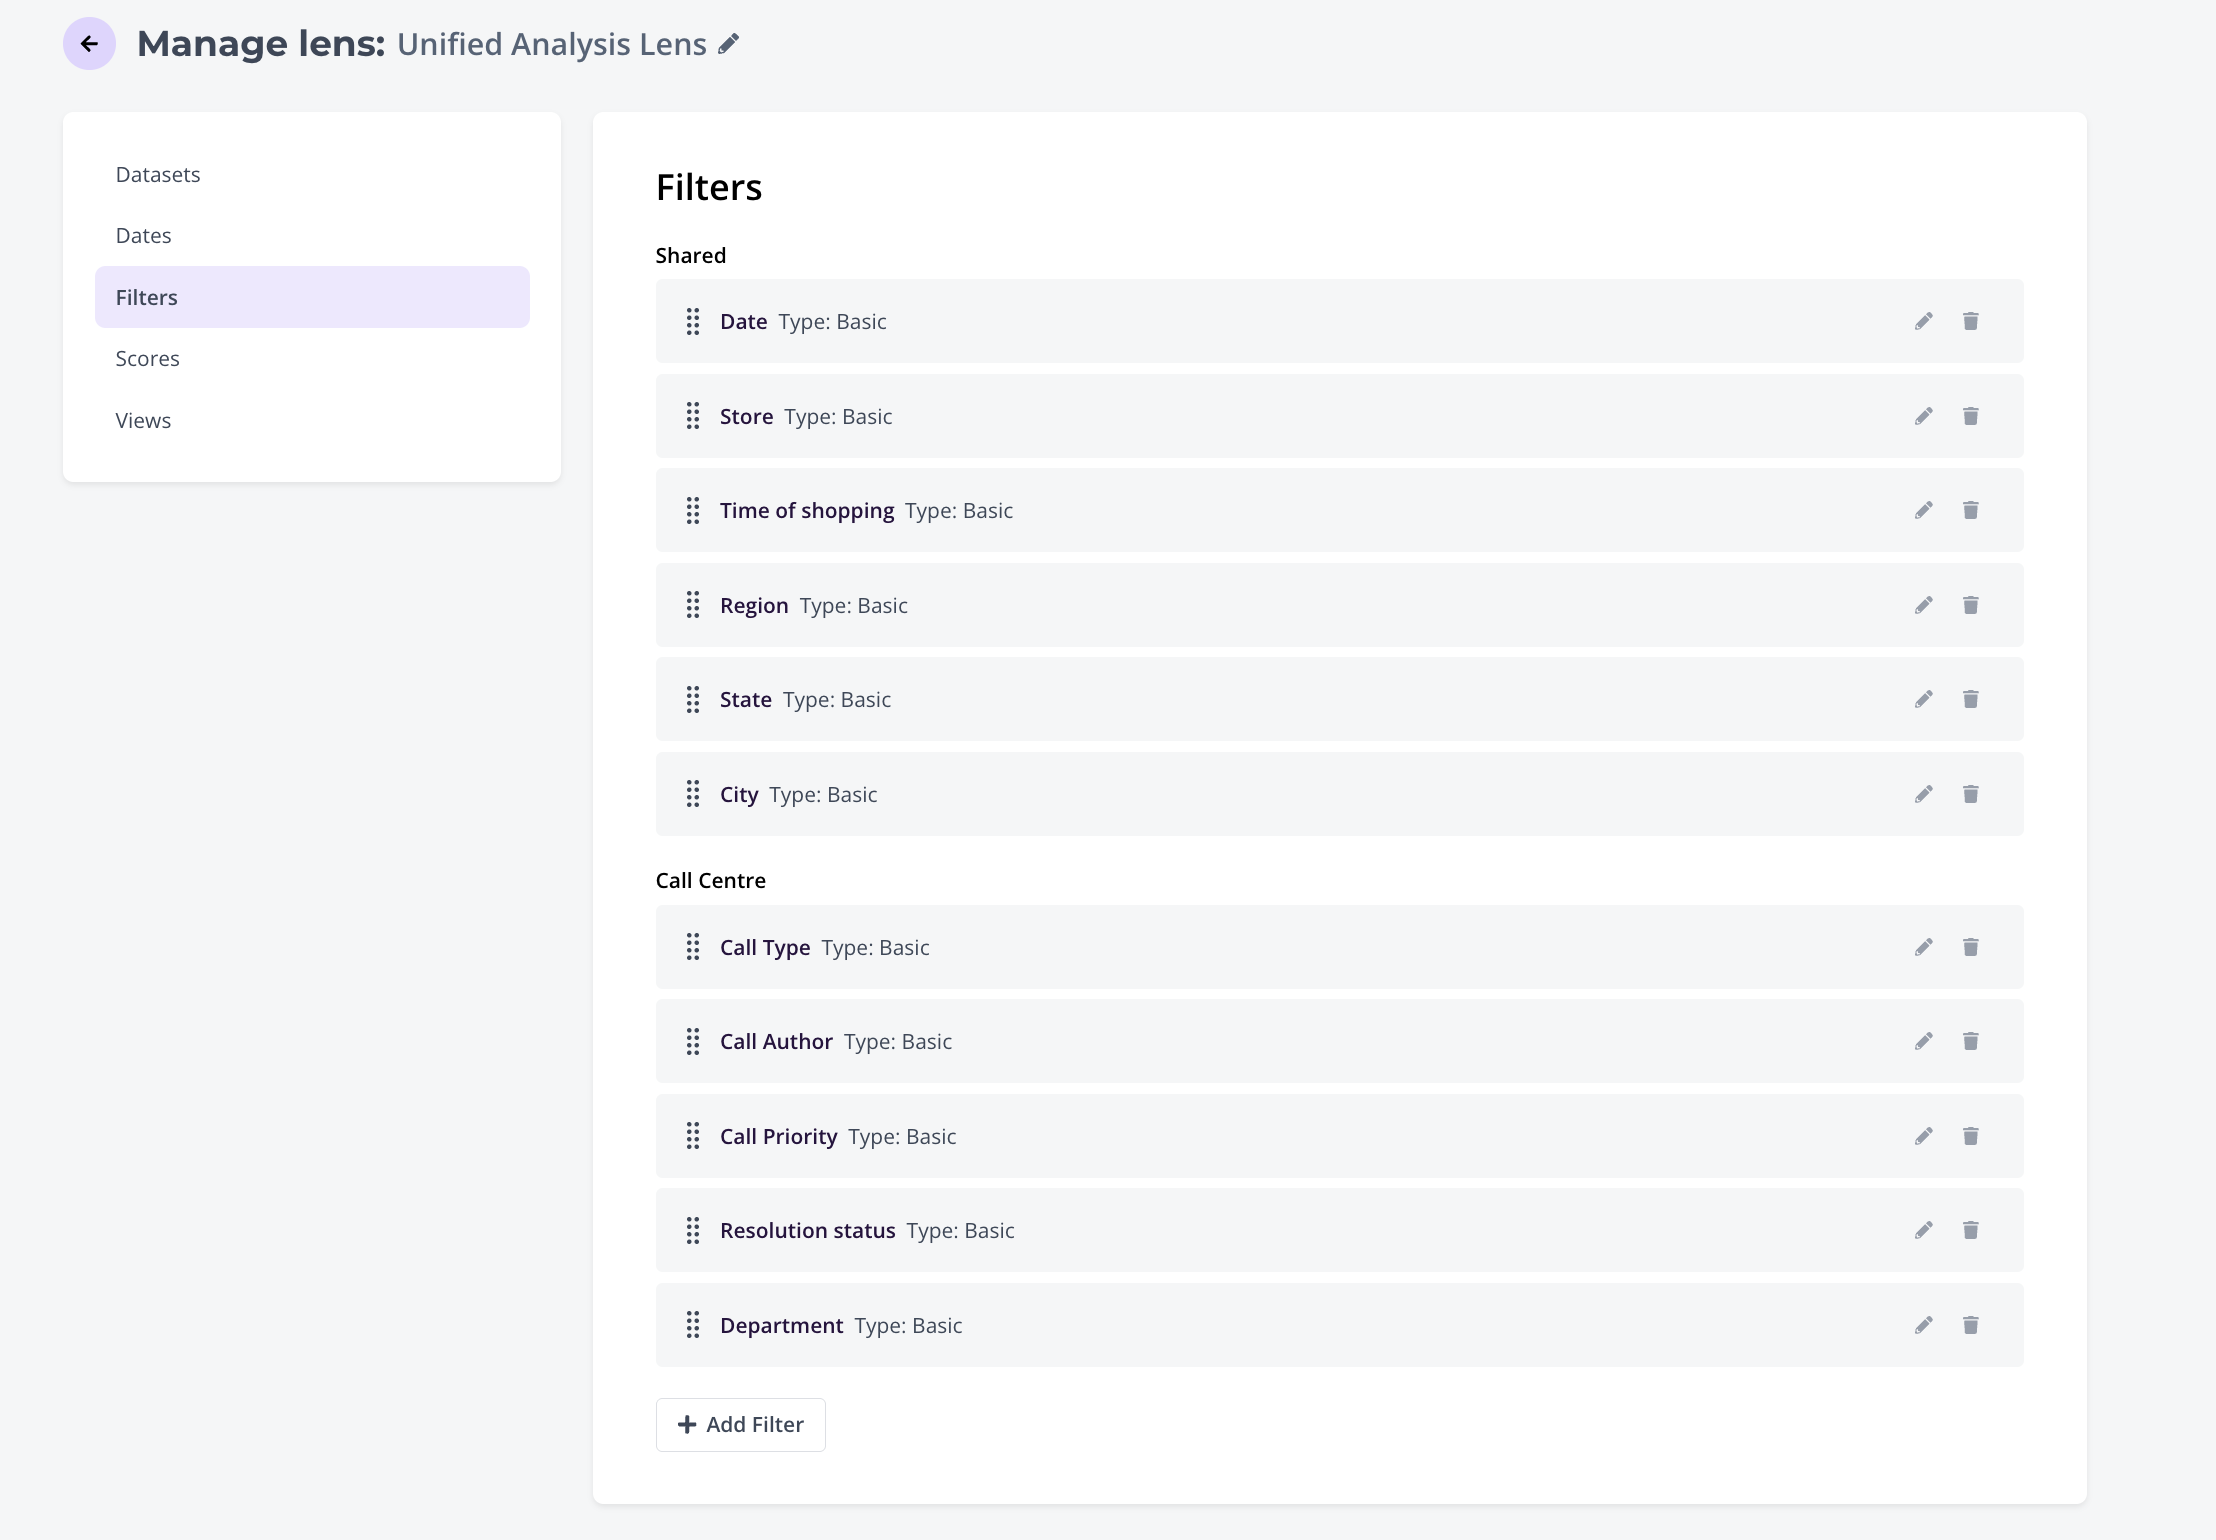Click the State filter drag handle

(x=692, y=699)
